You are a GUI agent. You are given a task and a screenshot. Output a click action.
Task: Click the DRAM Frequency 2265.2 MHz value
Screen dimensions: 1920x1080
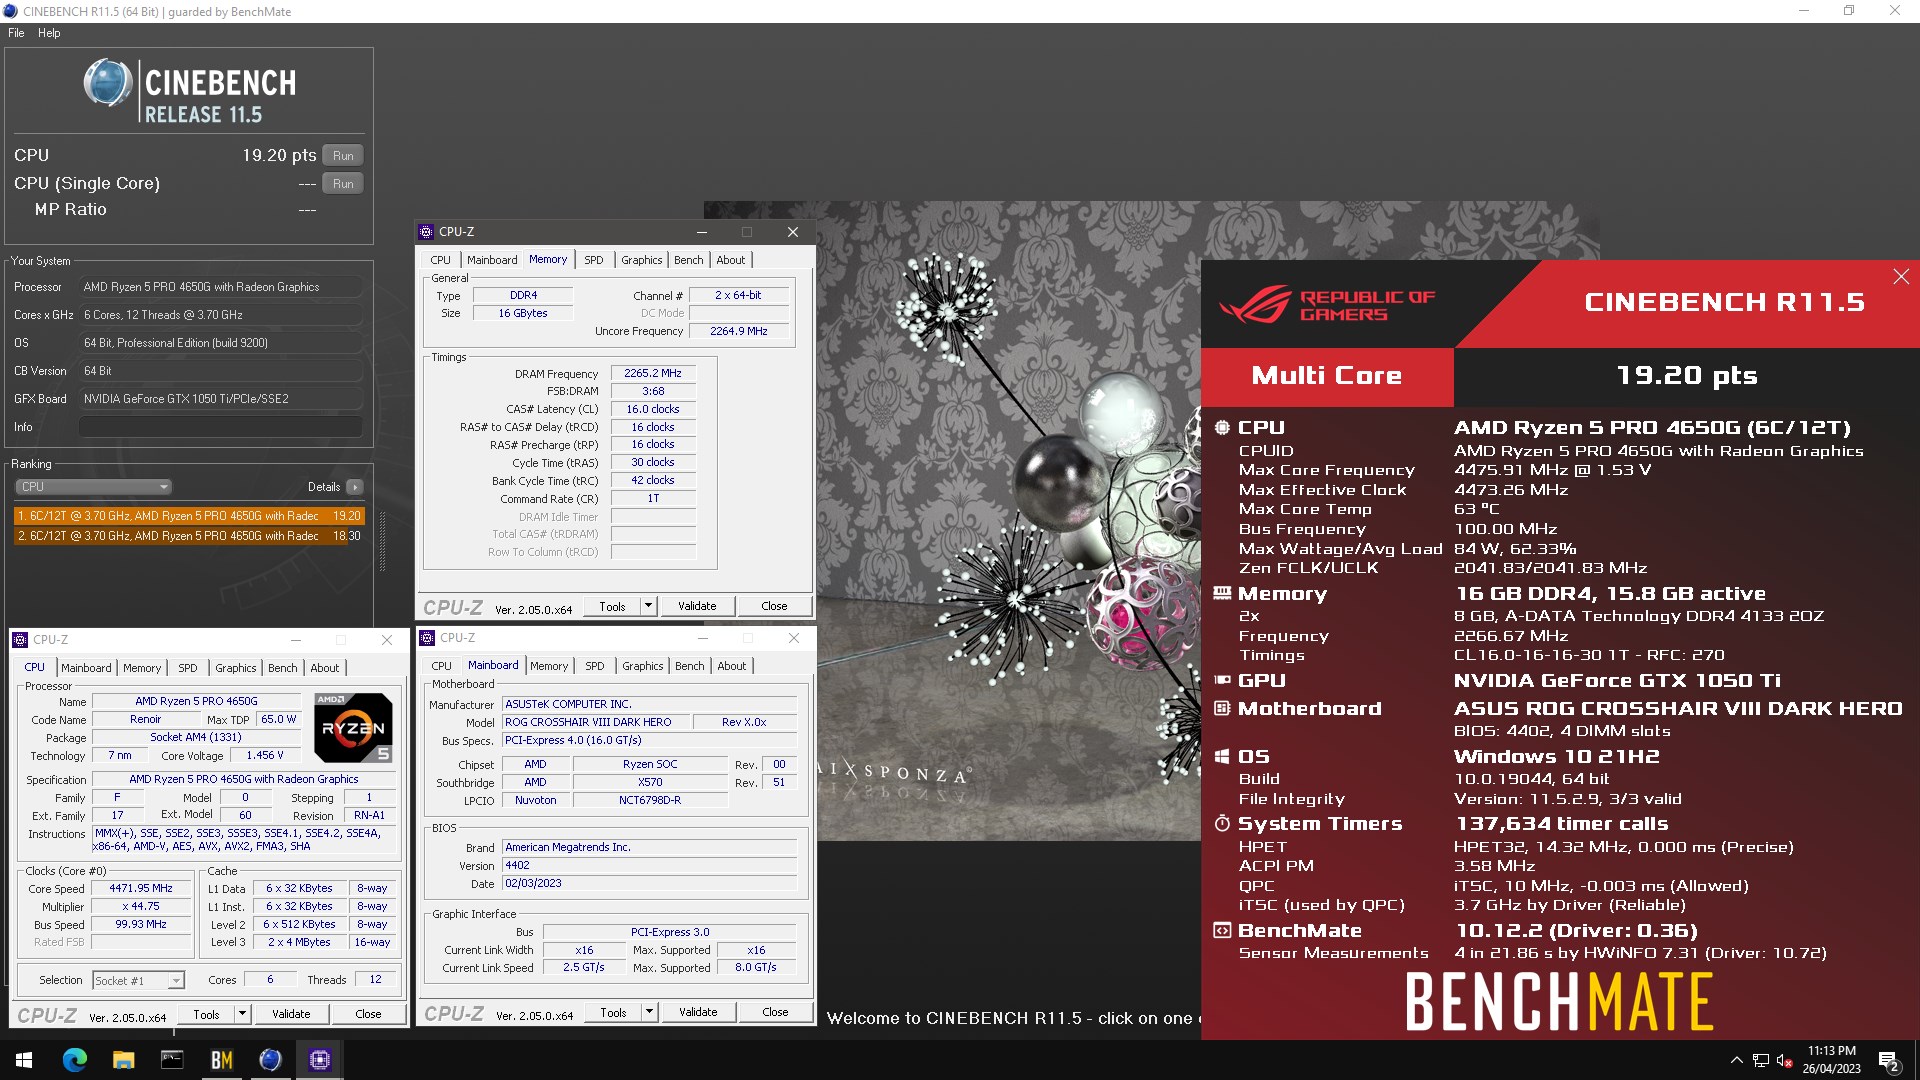point(653,373)
